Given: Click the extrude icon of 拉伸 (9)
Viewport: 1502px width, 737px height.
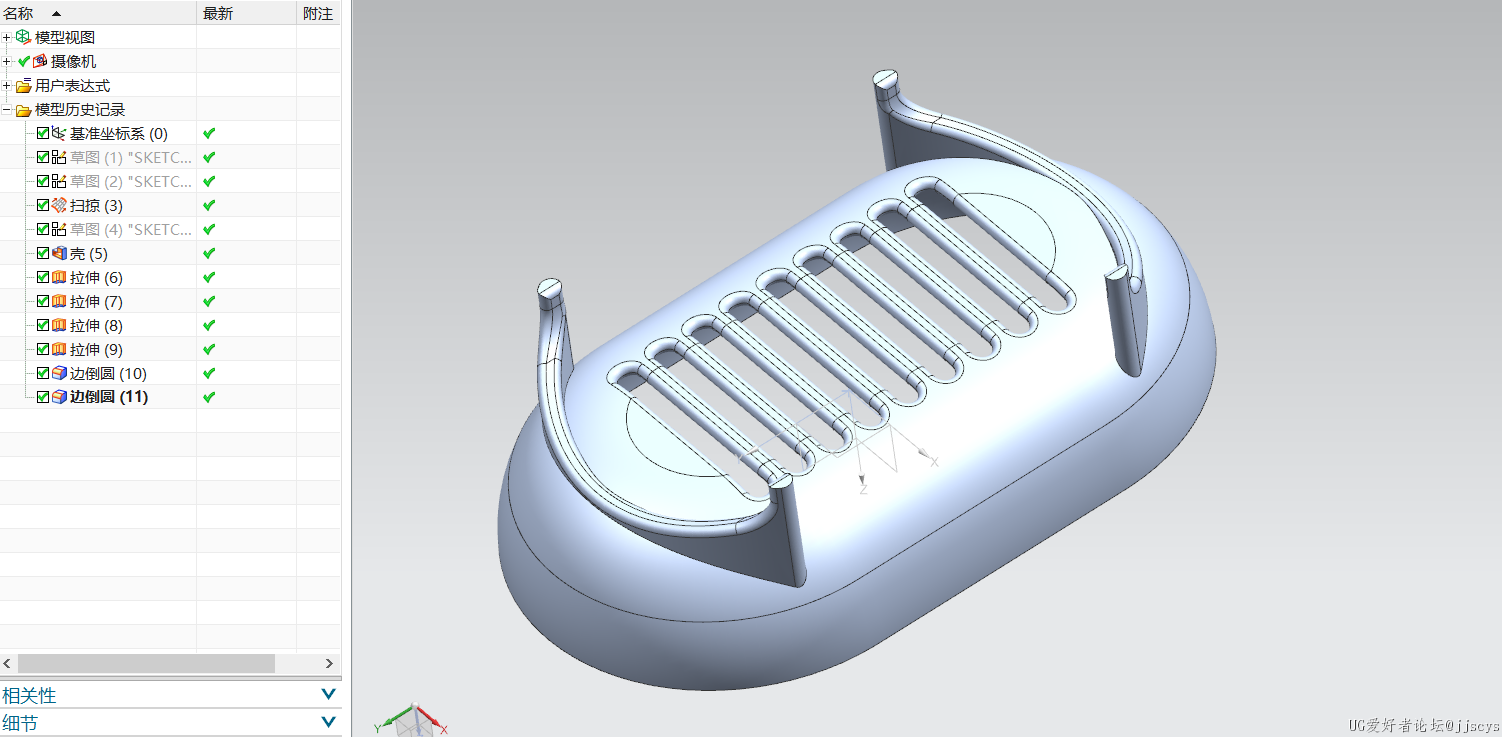Looking at the screenshot, I should (x=59, y=349).
